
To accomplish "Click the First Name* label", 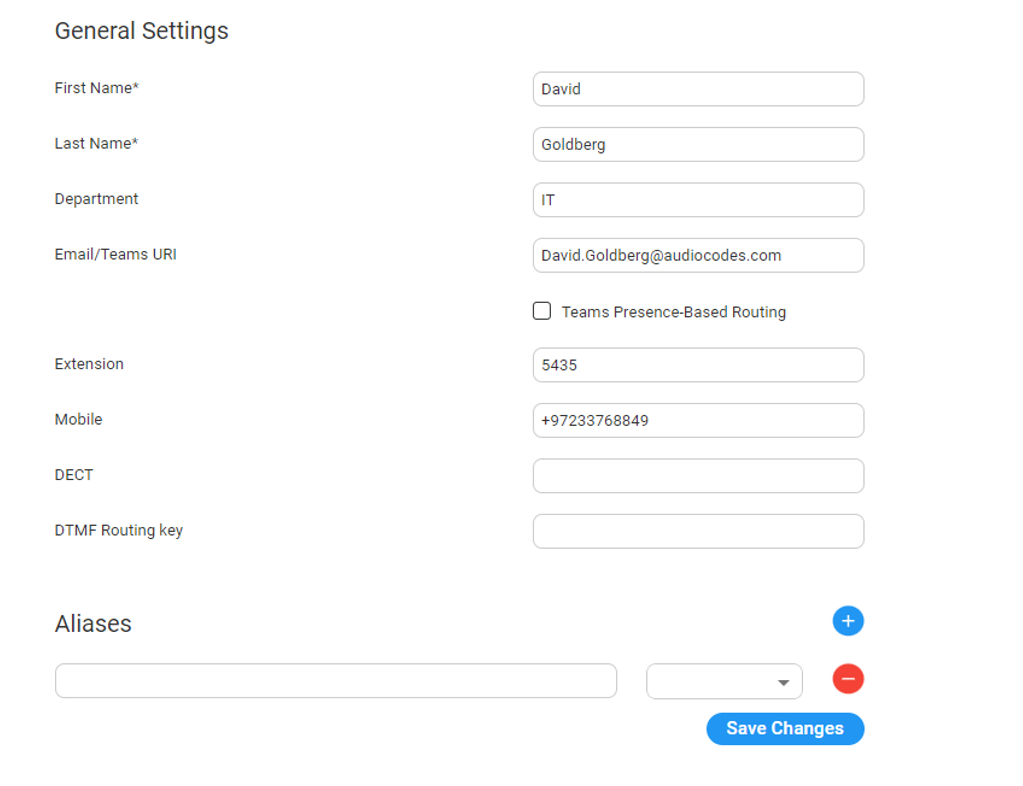I will coord(96,88).
